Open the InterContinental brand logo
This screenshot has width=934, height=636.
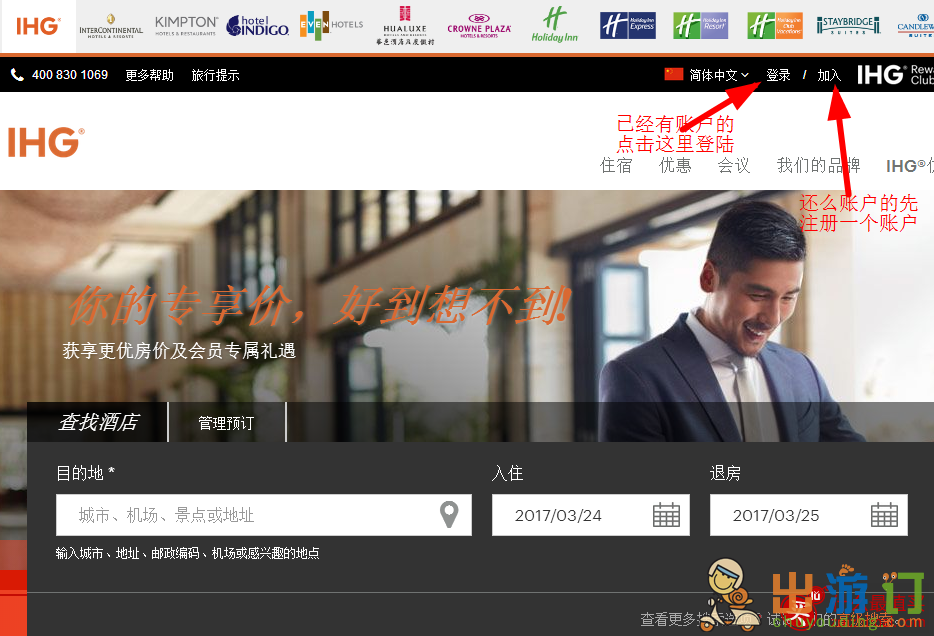click(x=111, y=26)
